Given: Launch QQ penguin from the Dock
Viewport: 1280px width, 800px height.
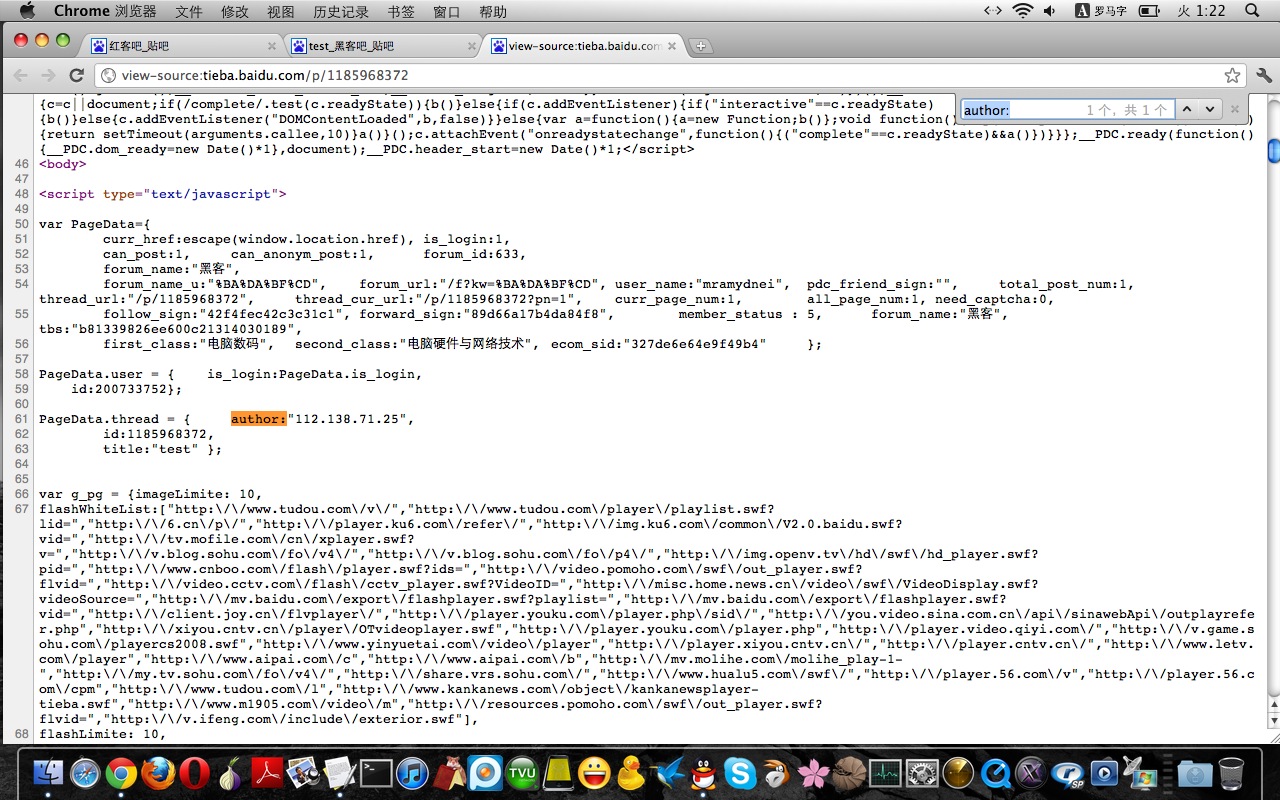Looking at the screenshot, I should 703,772.
